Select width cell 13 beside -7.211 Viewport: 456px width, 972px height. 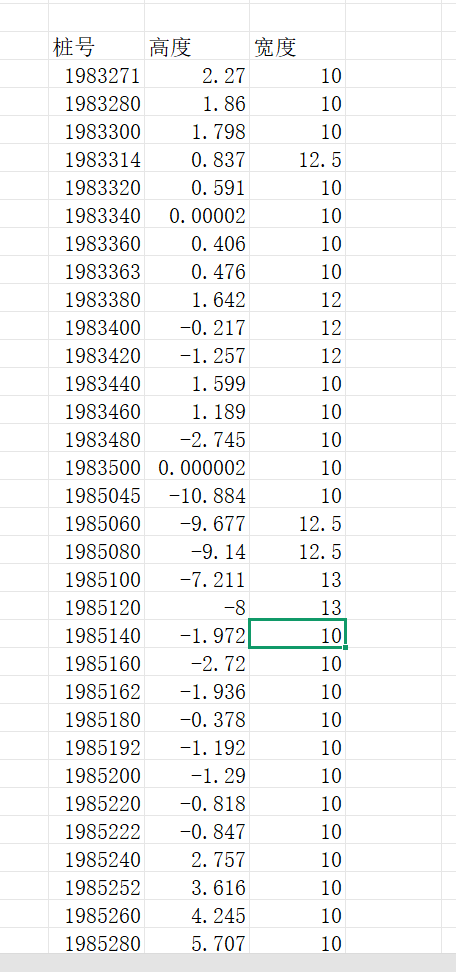(x=297, y=580)
